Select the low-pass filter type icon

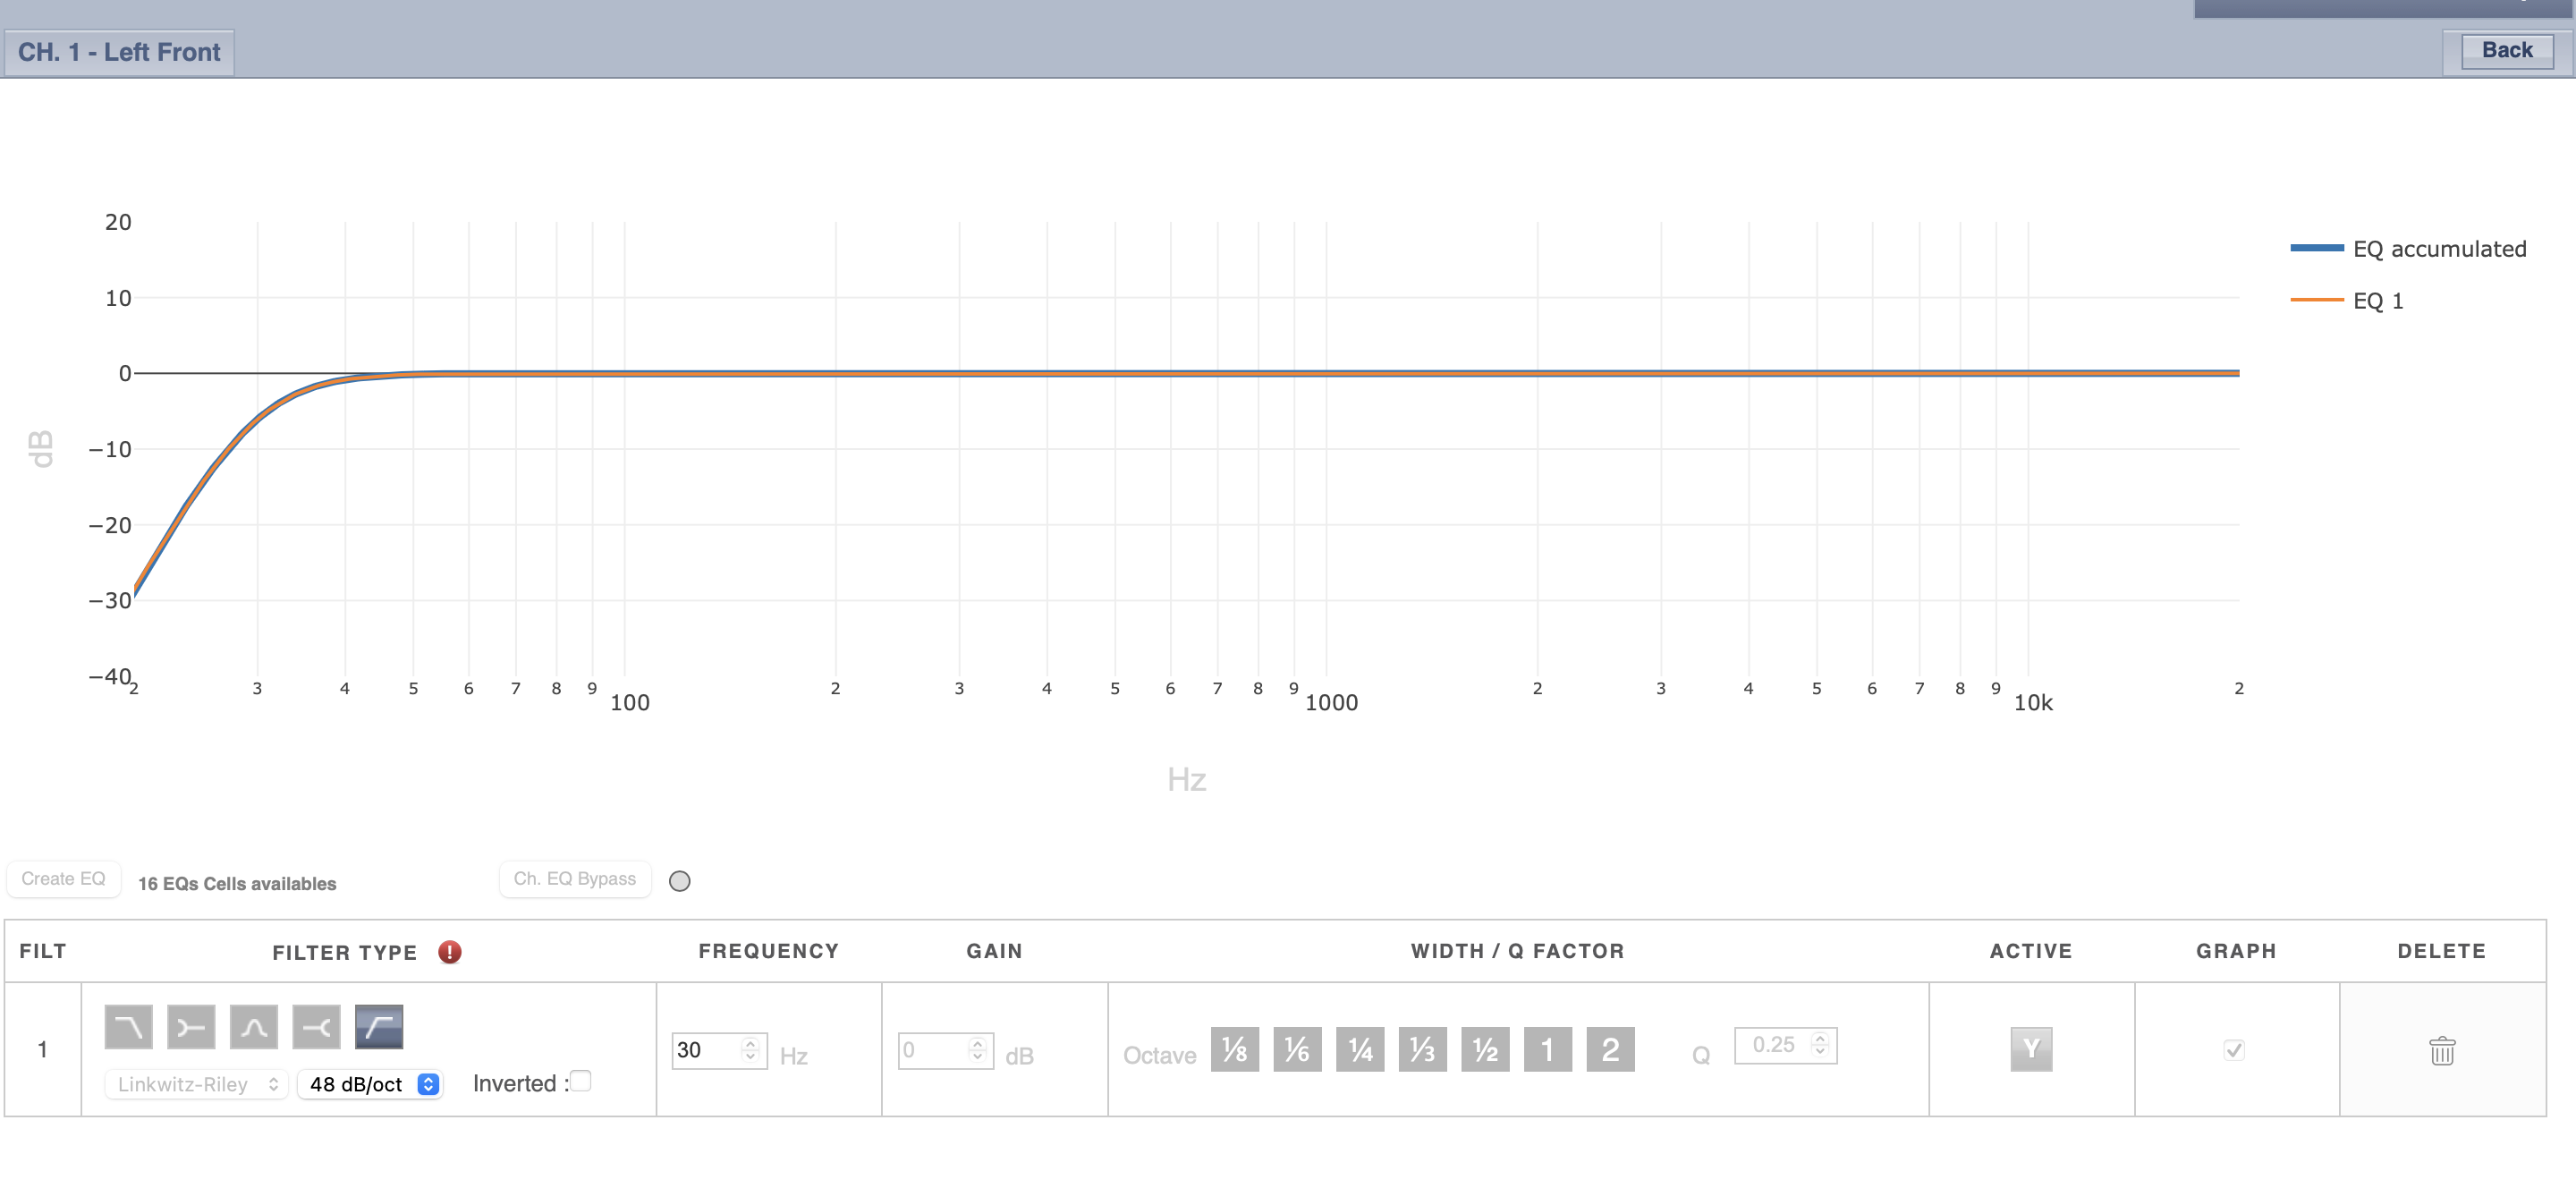pos(128,1026)
